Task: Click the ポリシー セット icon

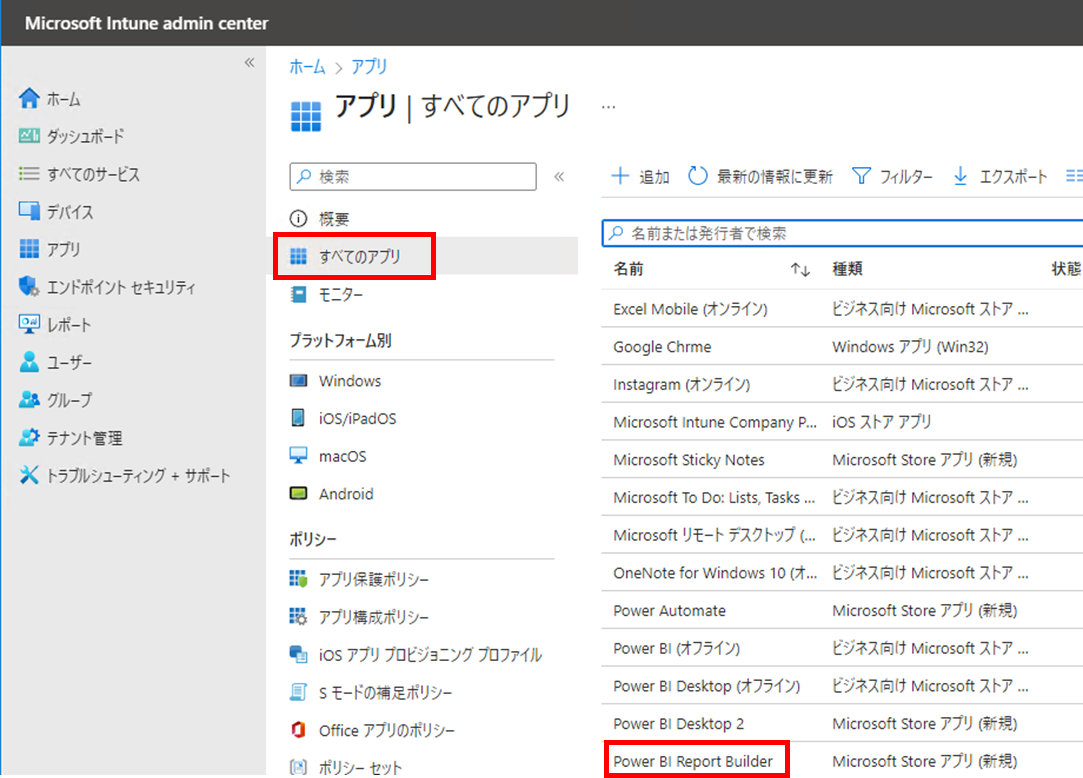Action: 298,767
